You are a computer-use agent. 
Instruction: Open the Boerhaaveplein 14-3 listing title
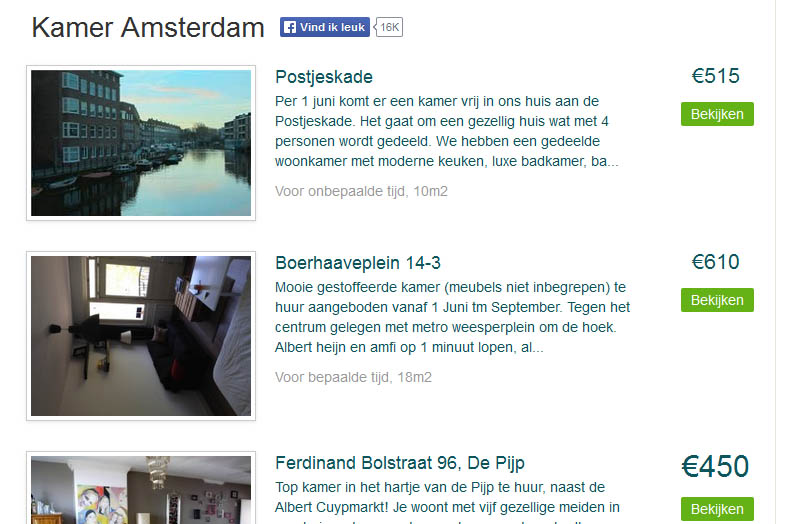[358, 263]
